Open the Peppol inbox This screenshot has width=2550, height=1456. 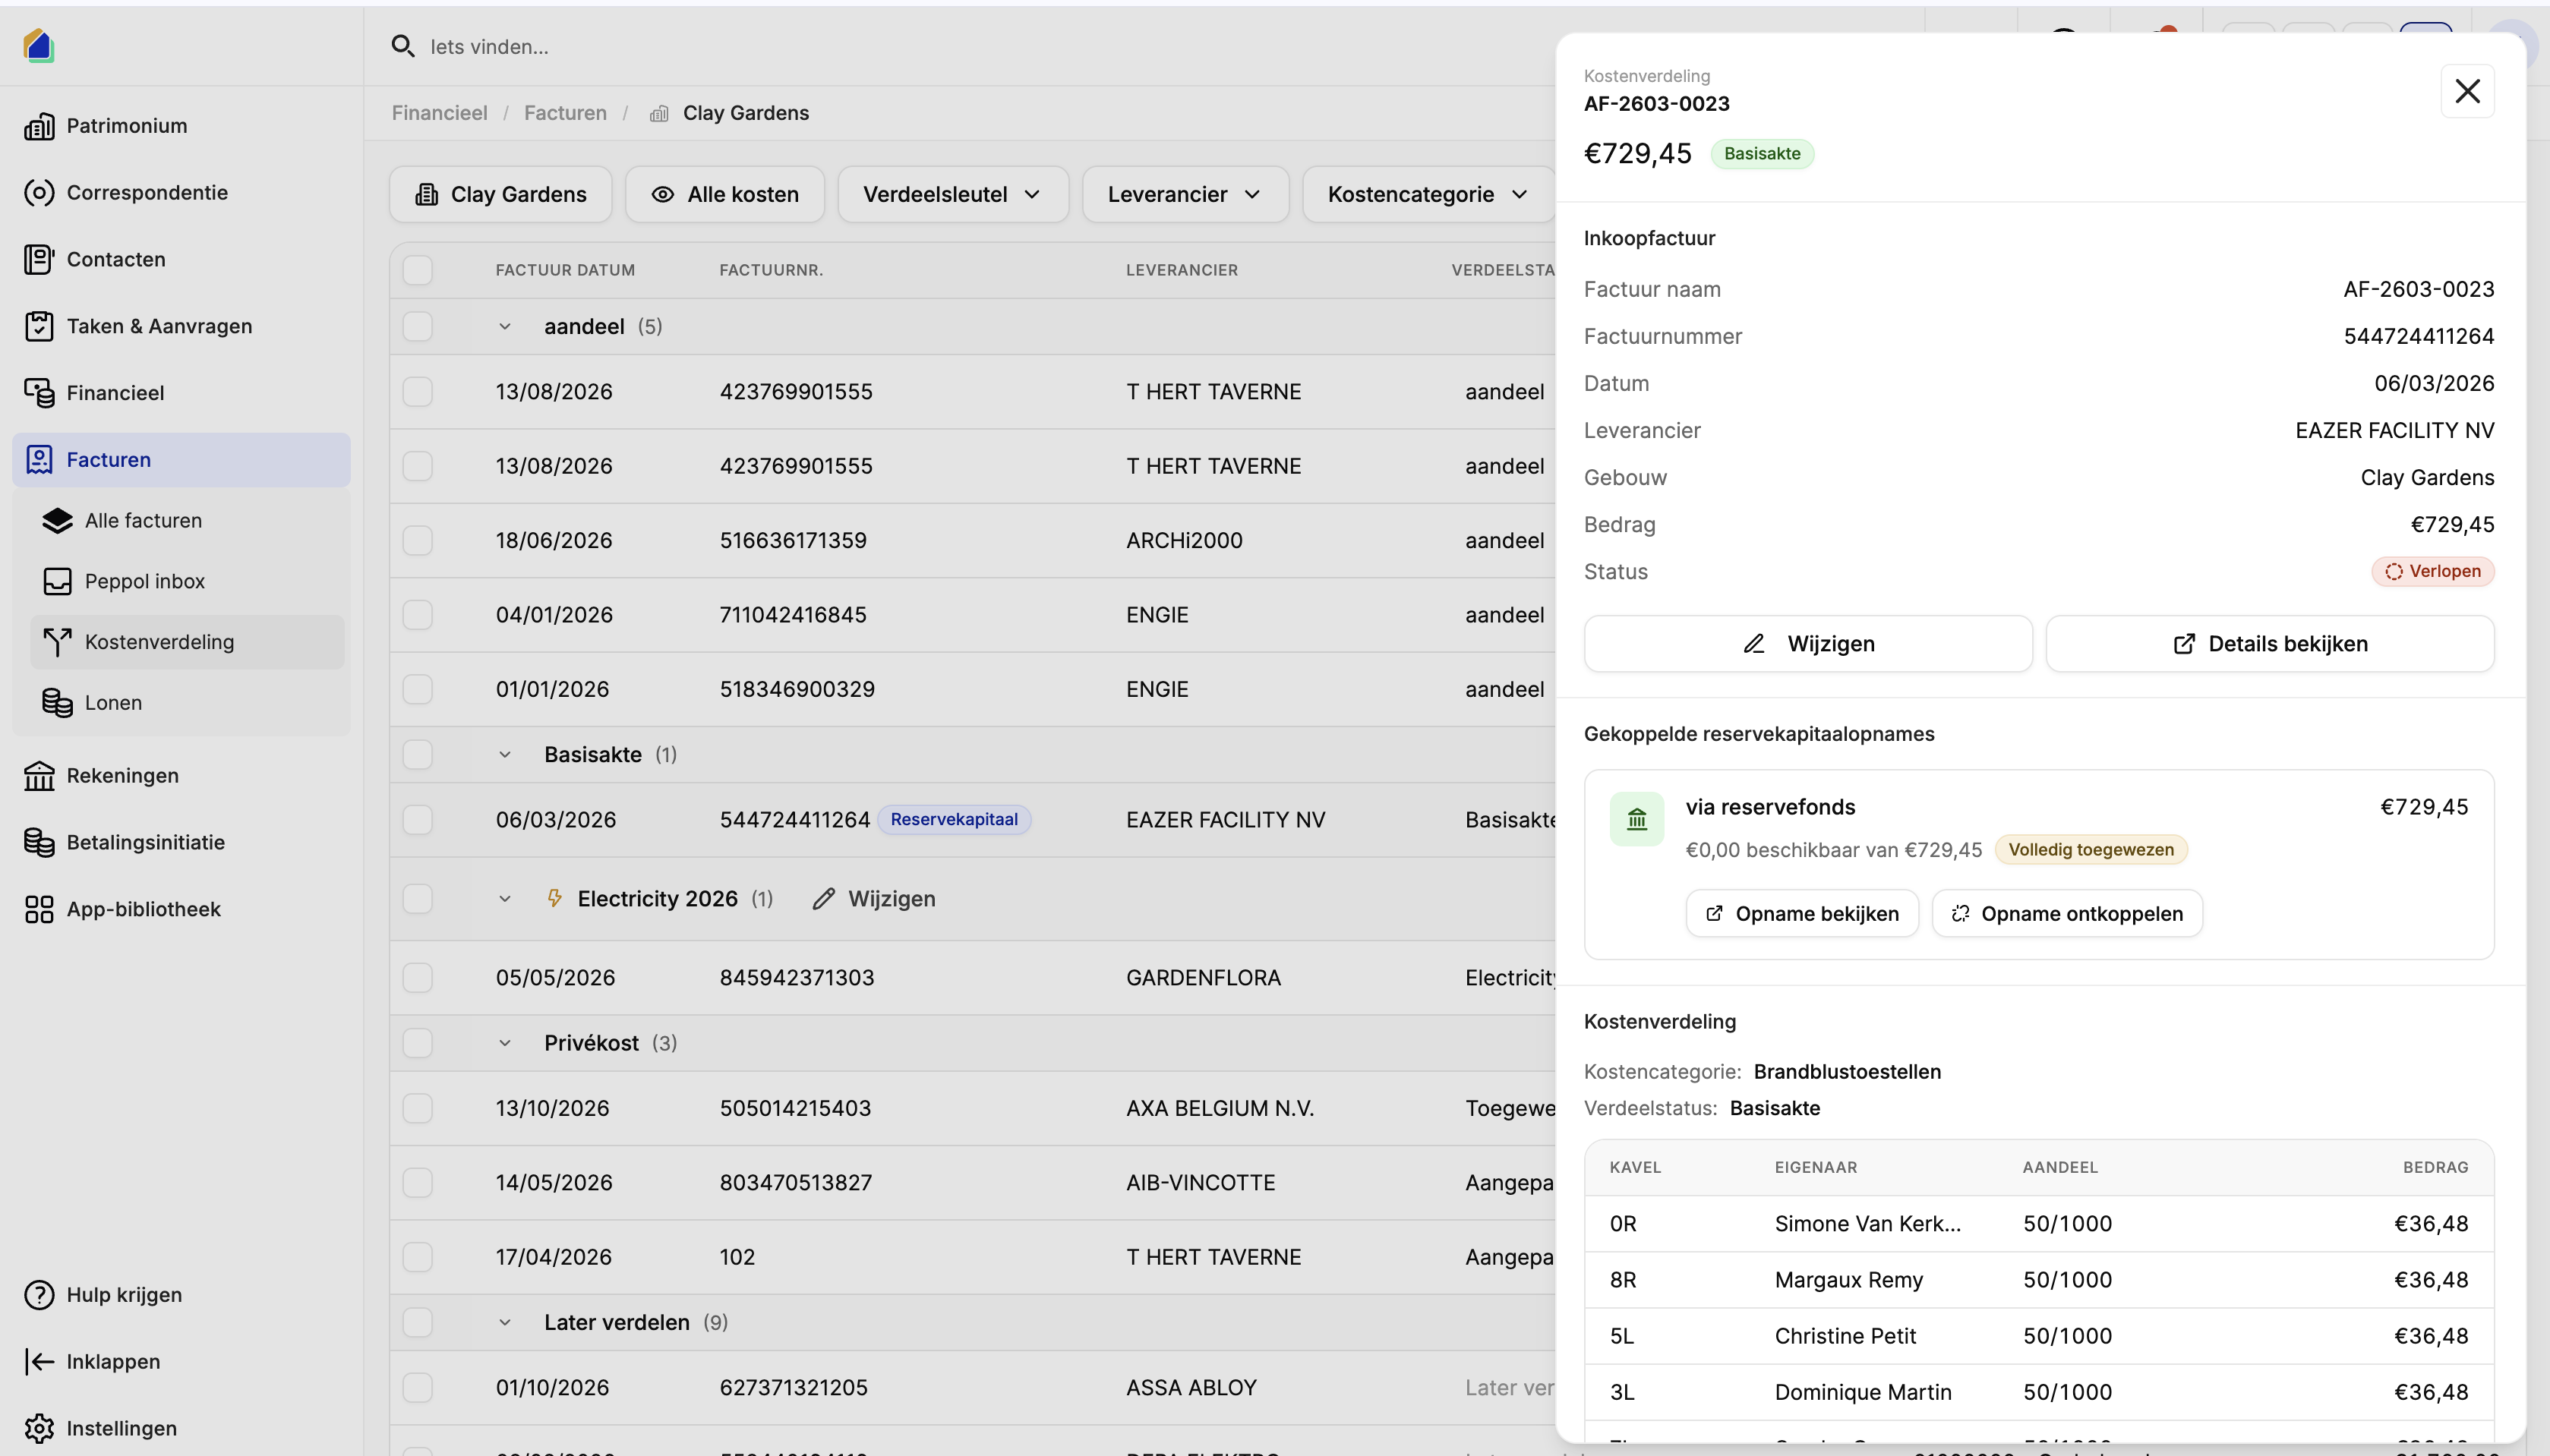click(187, 581)
